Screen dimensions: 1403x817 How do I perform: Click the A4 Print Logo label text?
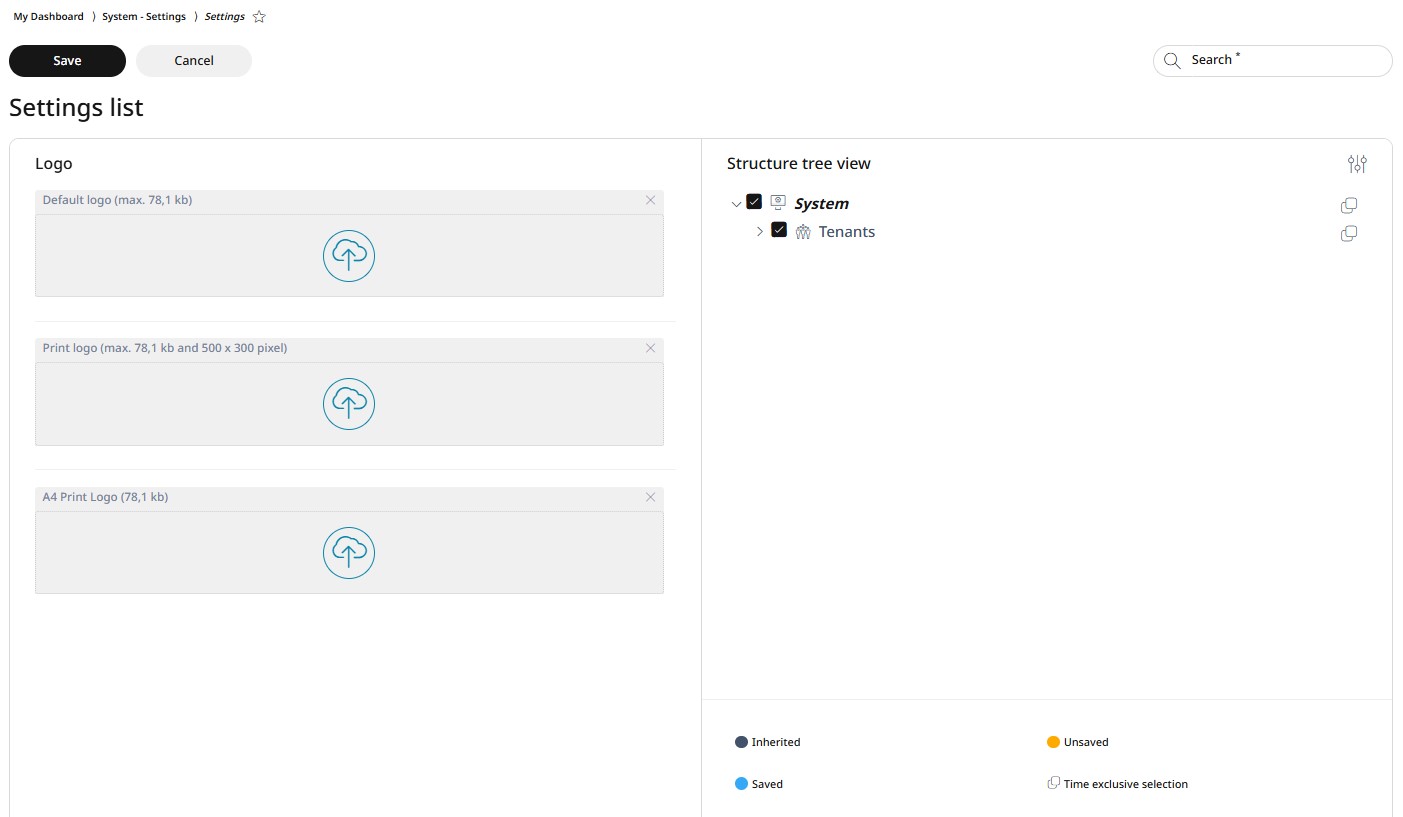pyautogui.click(x=105, y=497)
